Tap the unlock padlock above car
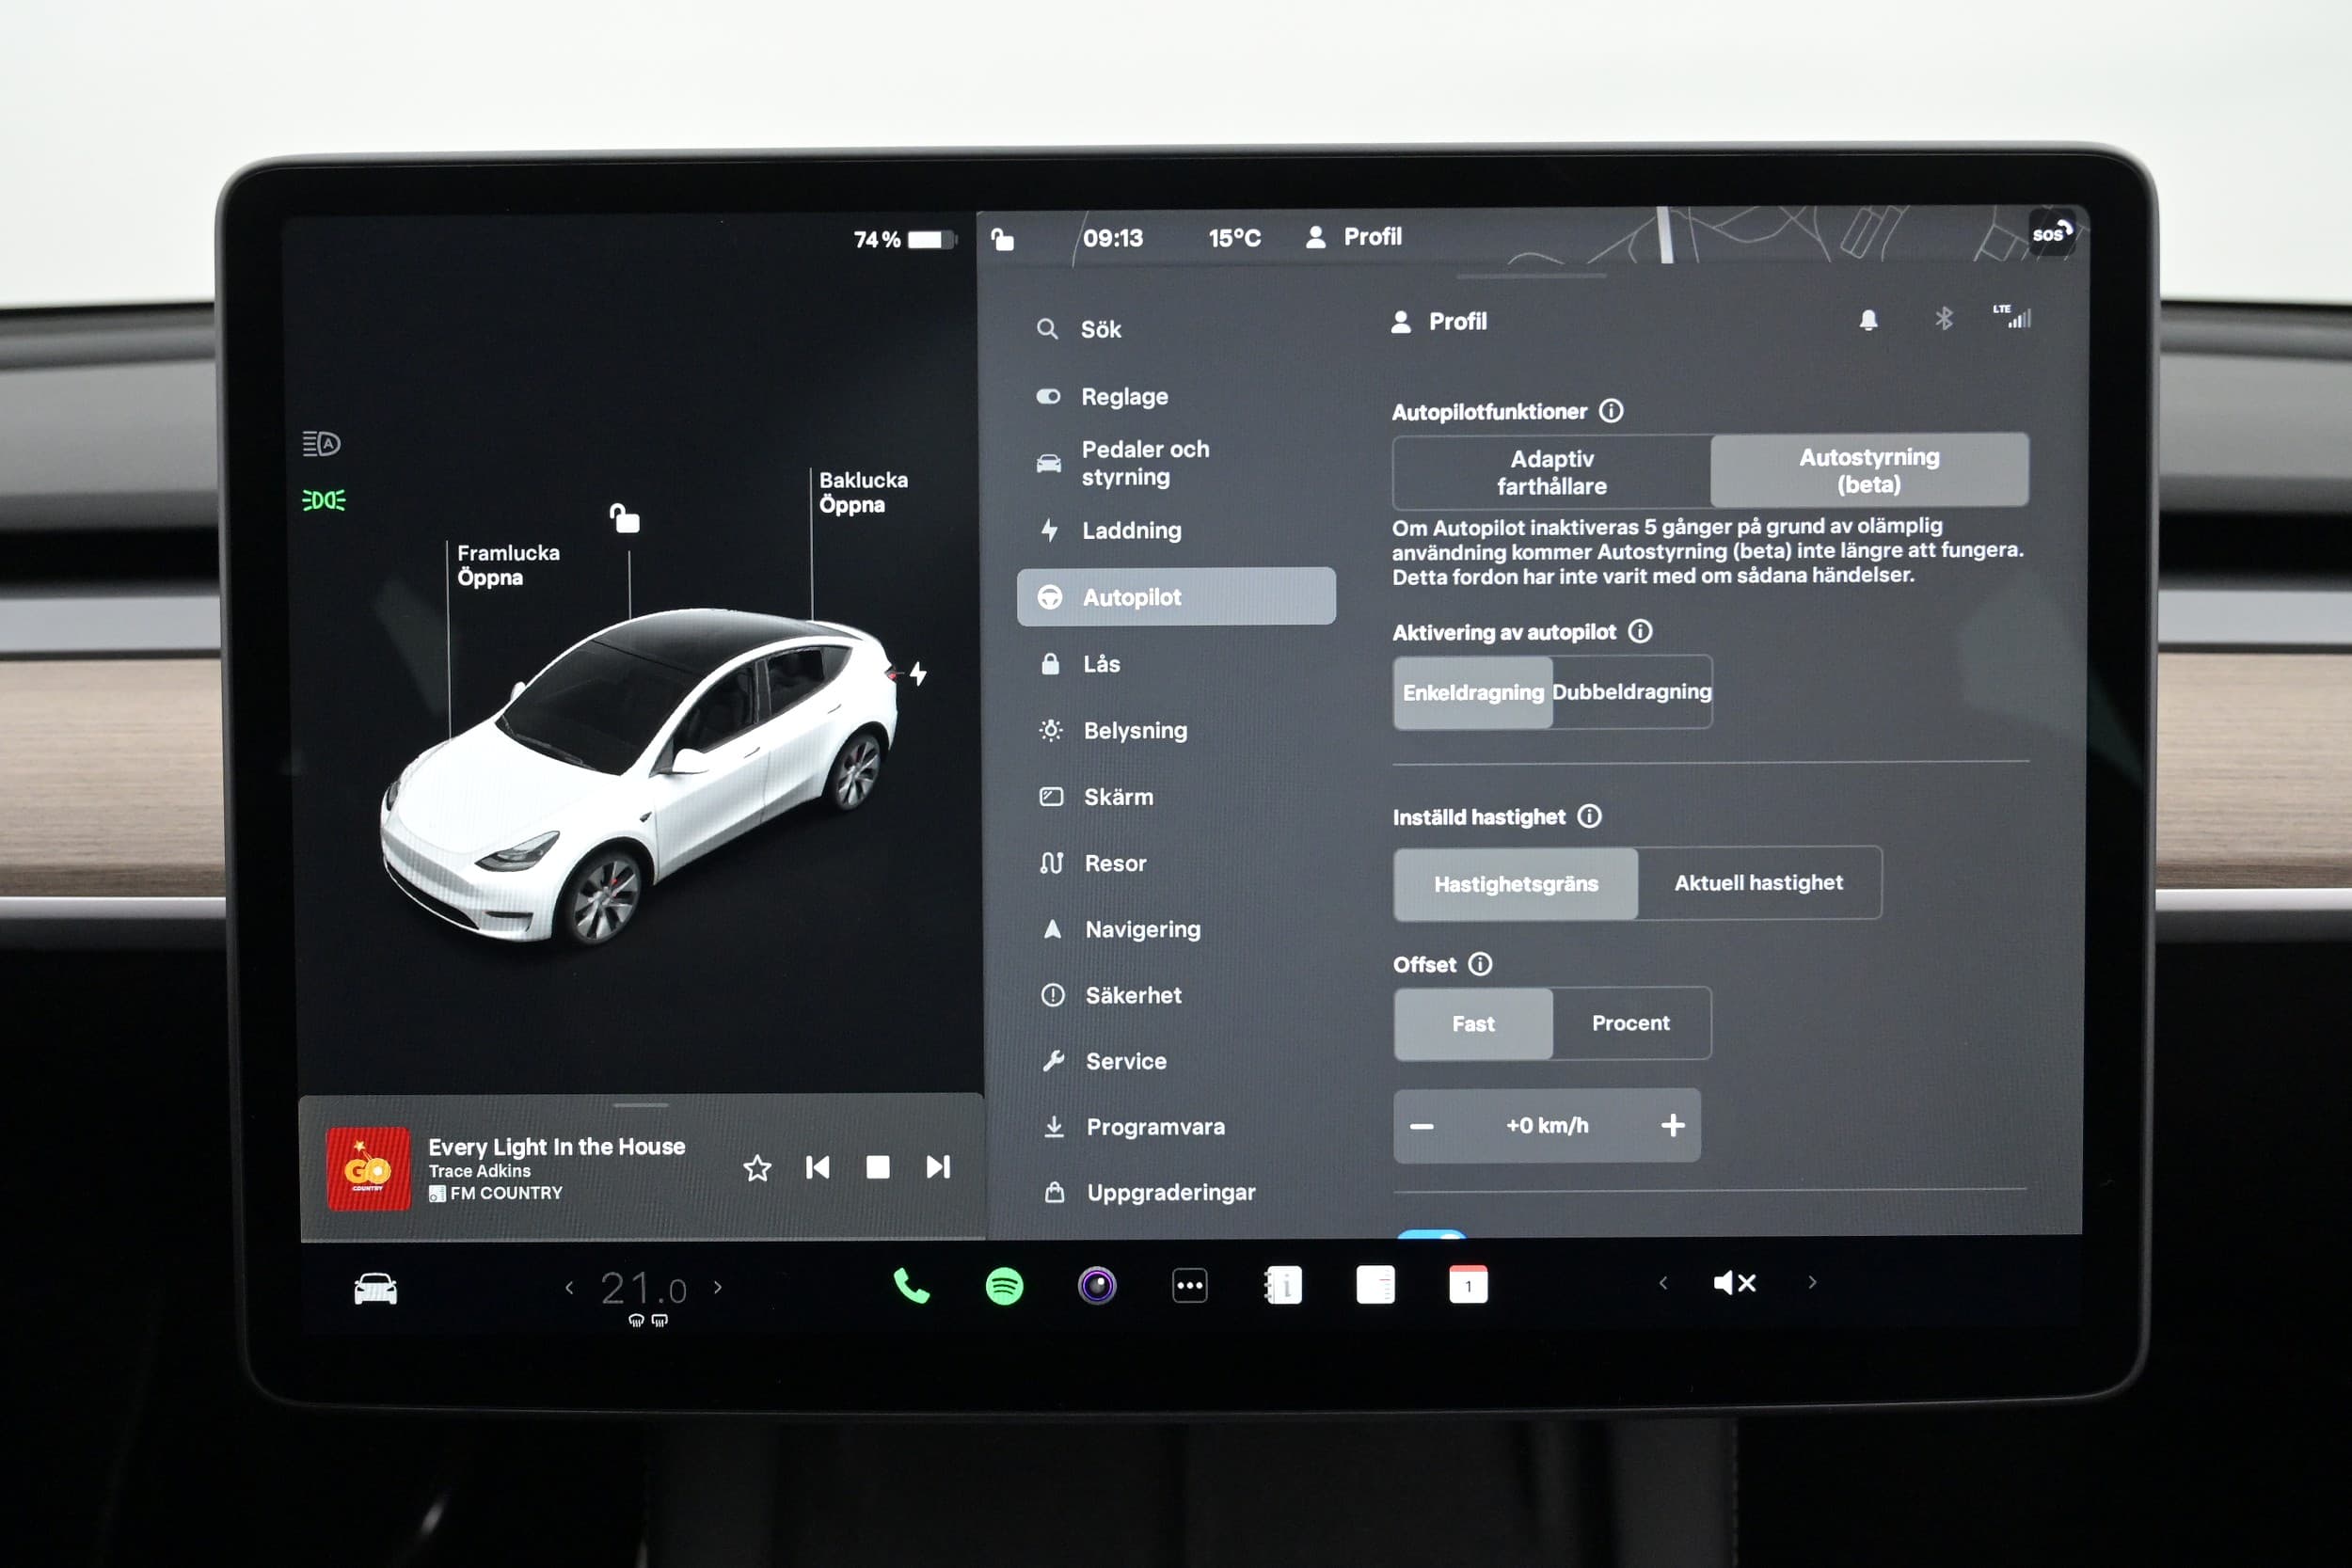Viewport: 2352px width, 1568px height. [625, 518]
